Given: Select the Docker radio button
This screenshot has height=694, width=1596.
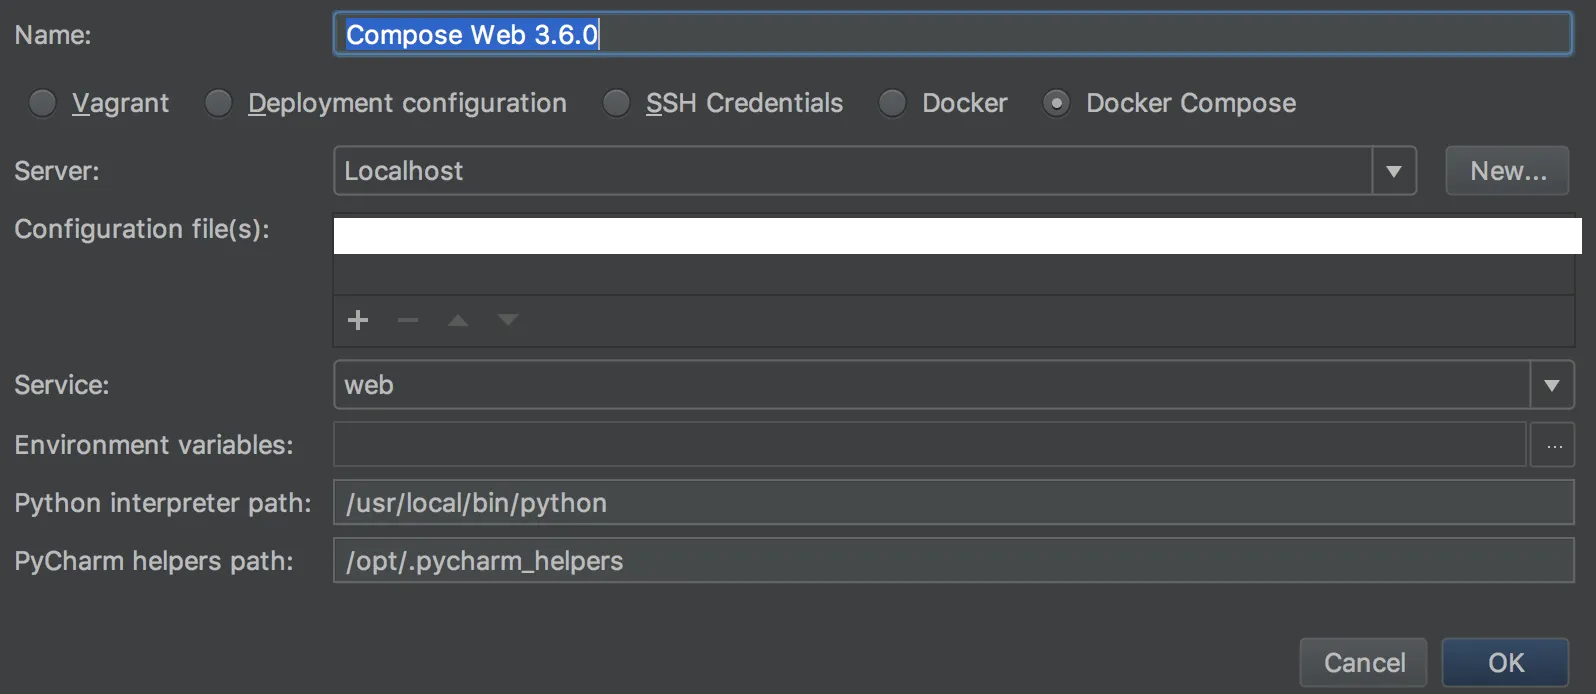Looking at the screenshot, I should (x=892, y=103).
